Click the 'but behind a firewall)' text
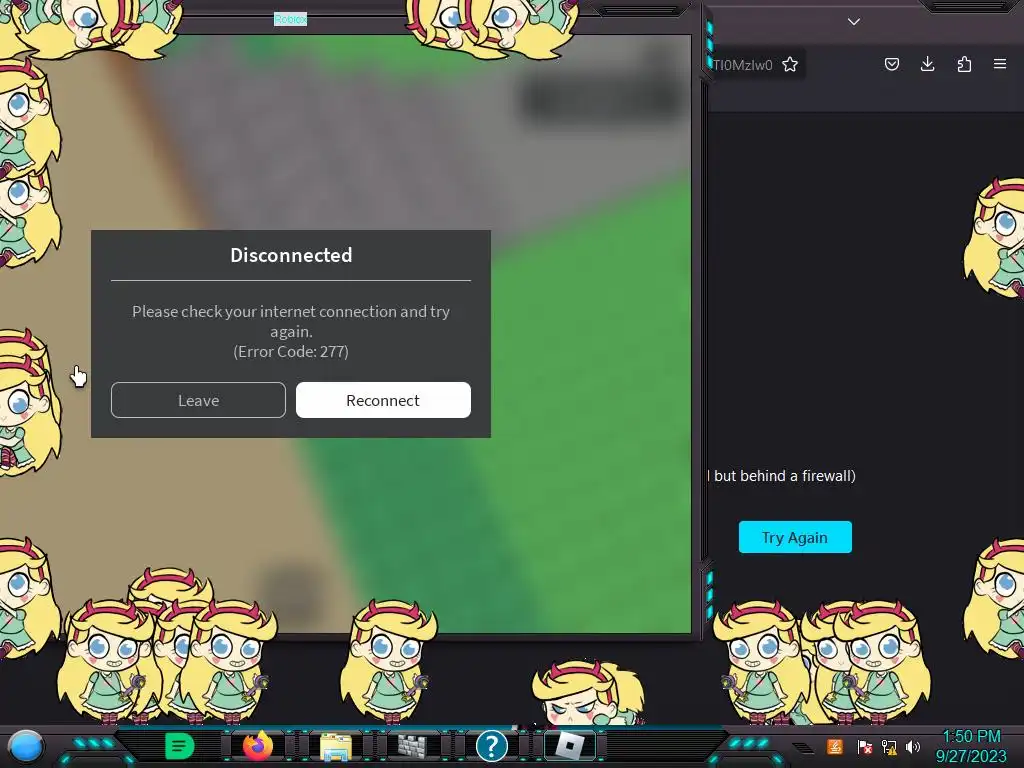Screen dimensions: 1024x768 click(784, 475)
